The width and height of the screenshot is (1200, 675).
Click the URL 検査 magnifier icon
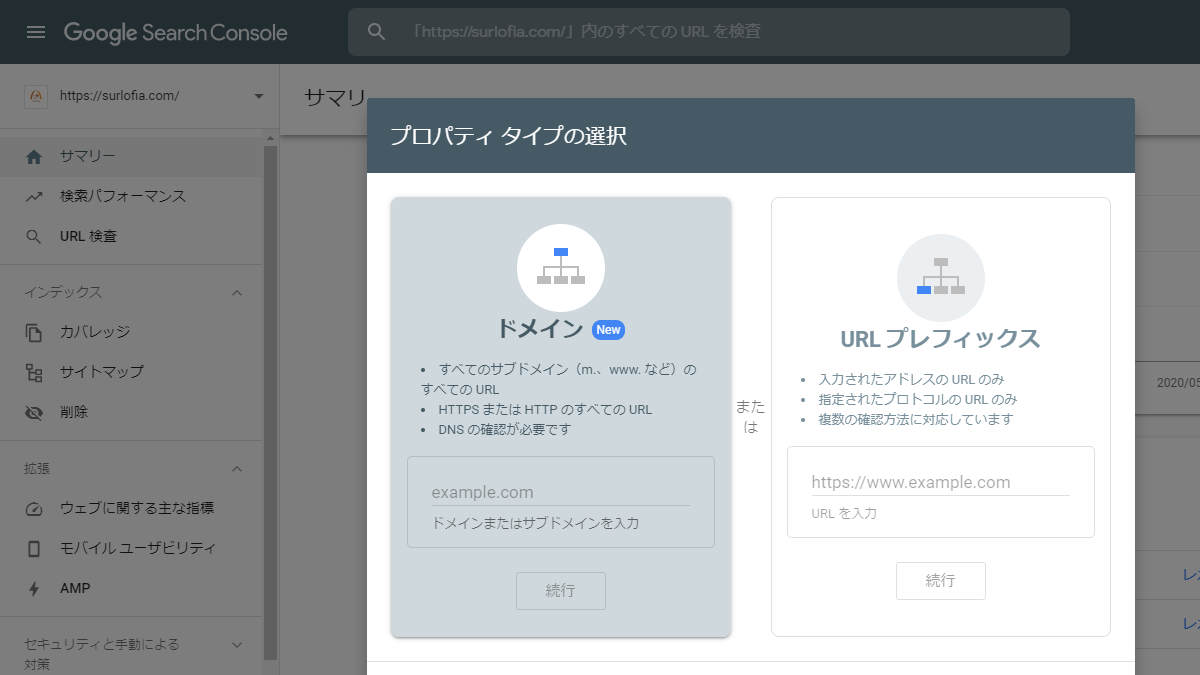click(34, 237)
